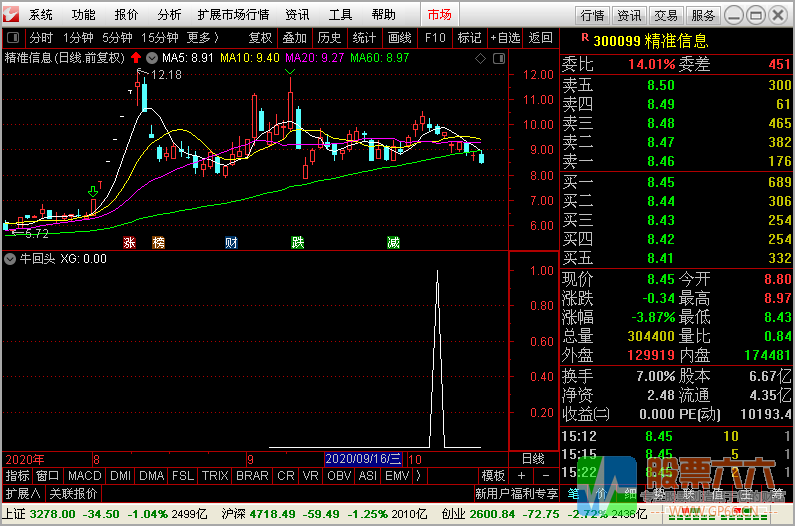The image size is (795, 526).
Task: Select the DMA indicator
Action: pos(152,476)
